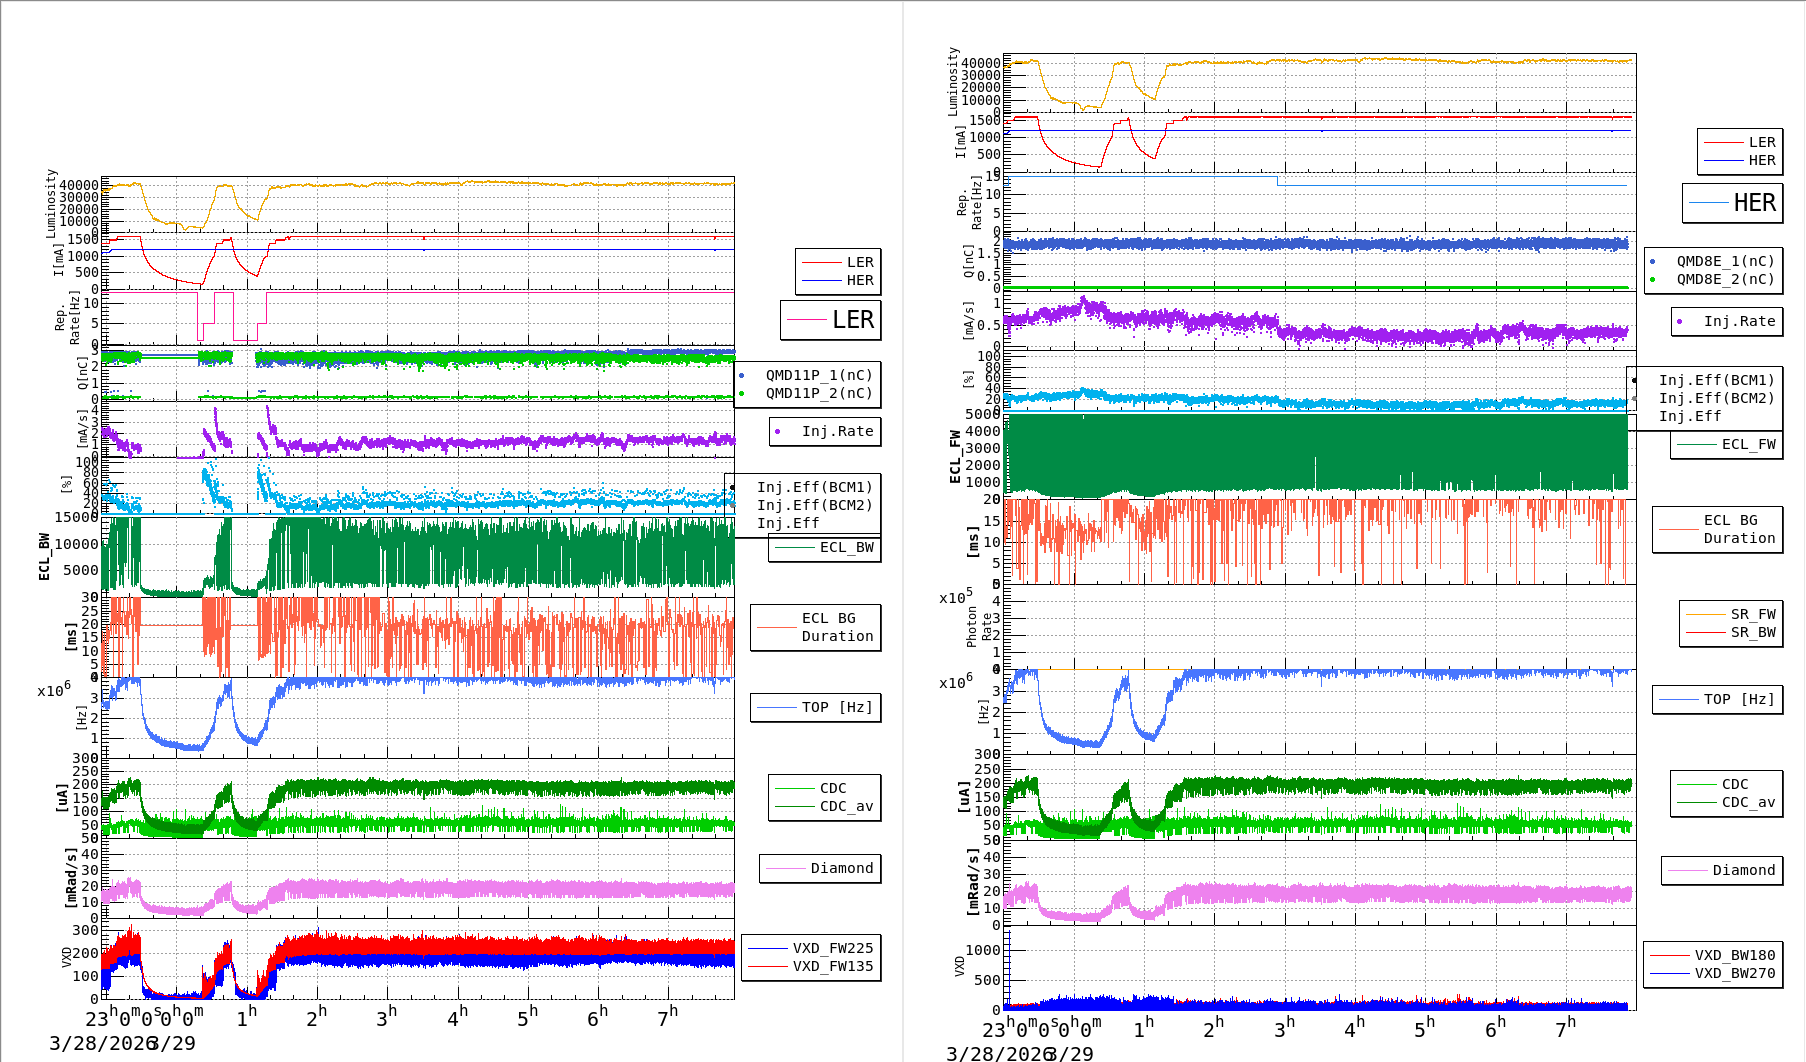
Task: Select Inj.Eff(BCM2) in the left plot legend
Action: (814, 505)
